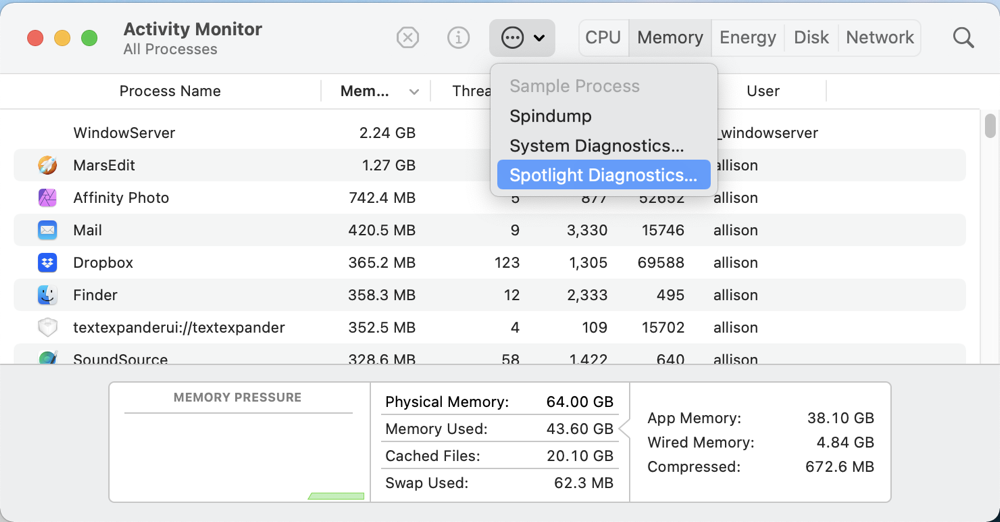Sort by Process Name column header
Screen dimensions: 1000x522
[x=170, y=91]
